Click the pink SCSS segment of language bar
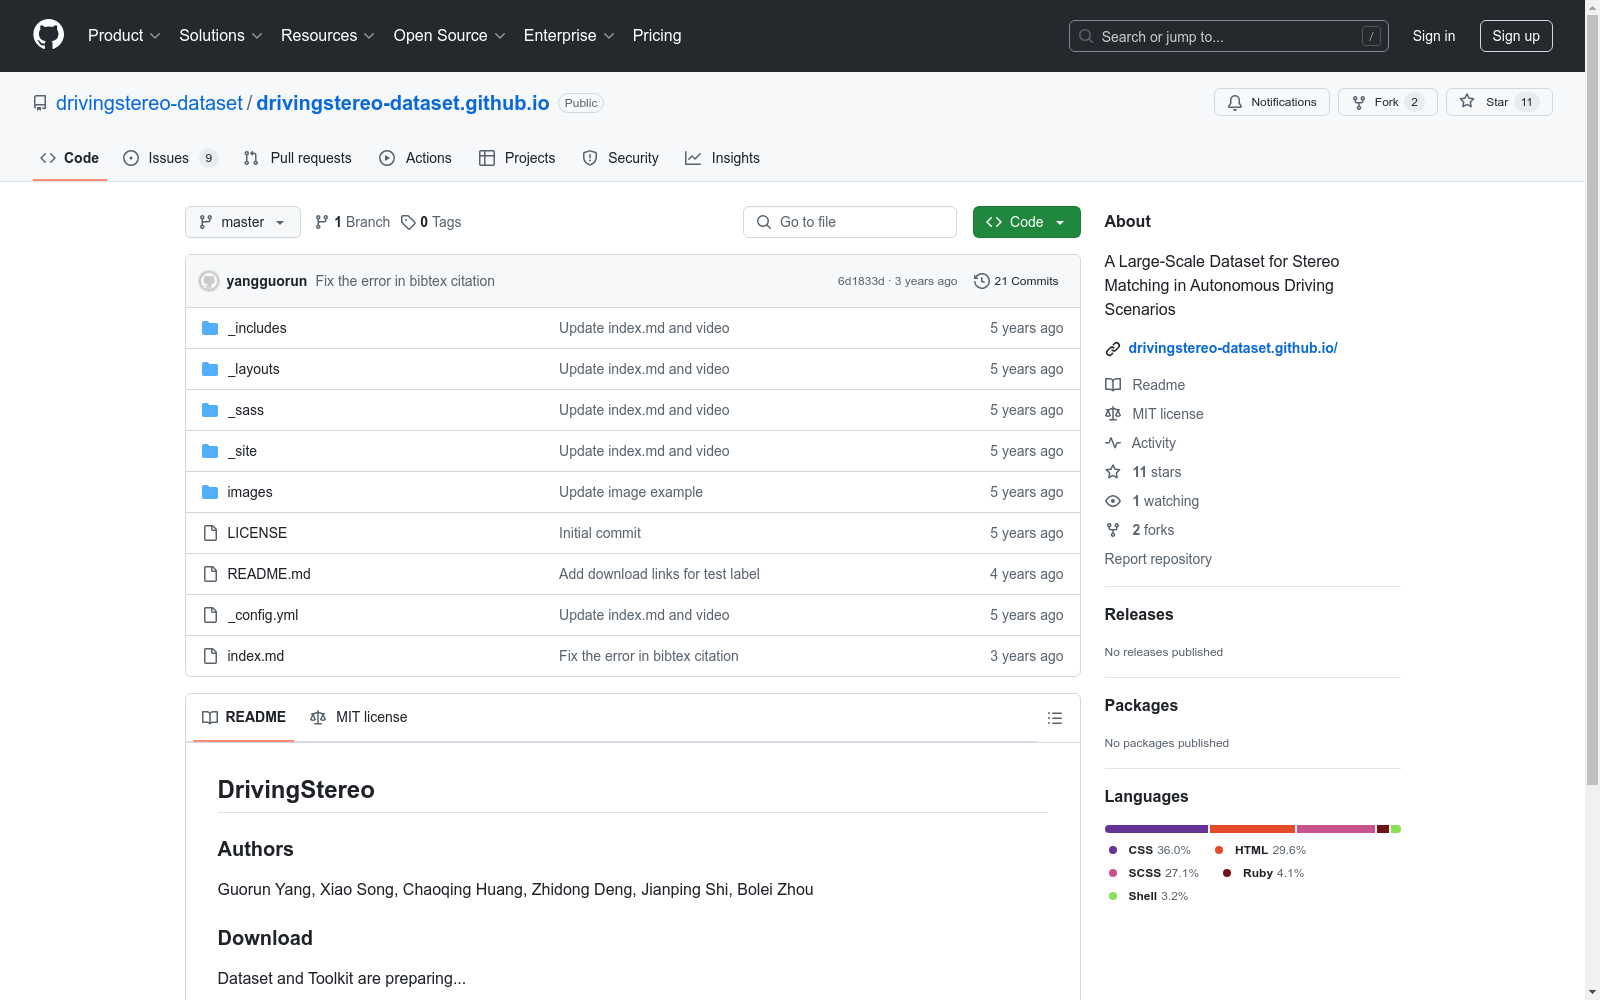The height and width of the screenshot is (1000, 1600). pyautogui.click(x=1336, y=829)
